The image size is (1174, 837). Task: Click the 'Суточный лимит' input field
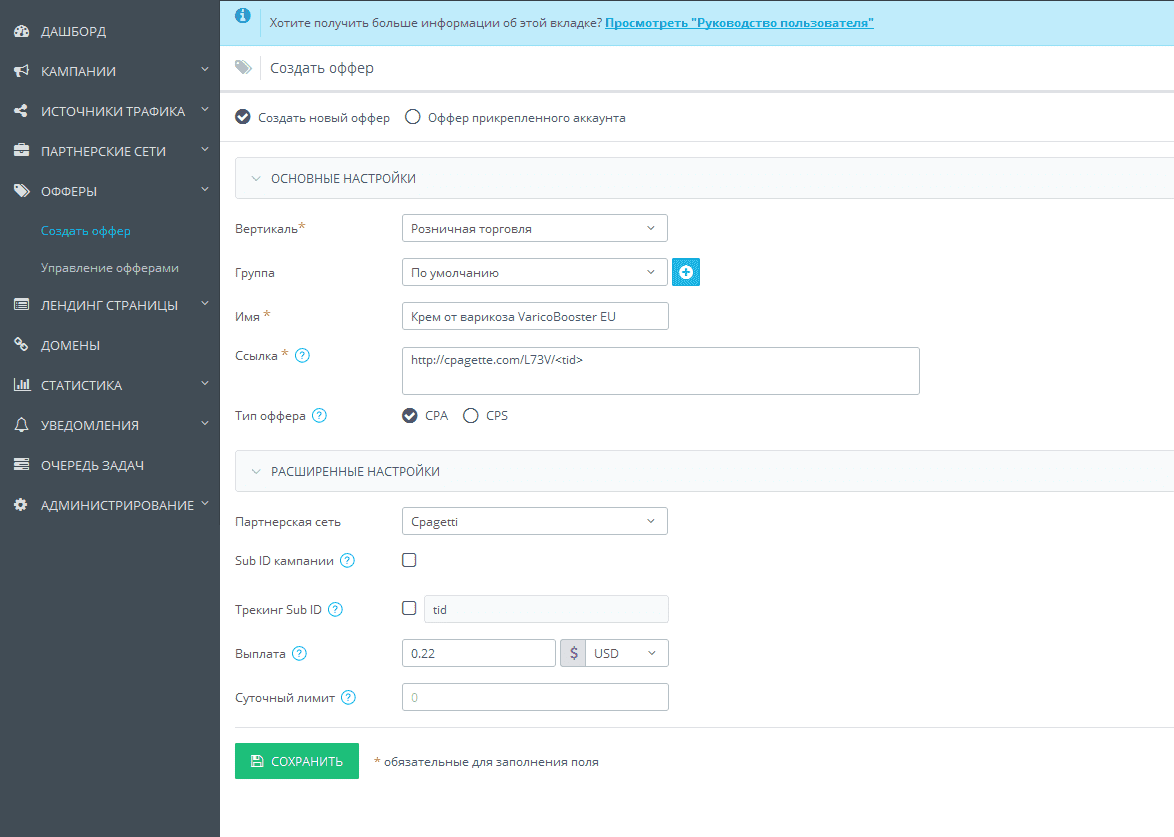coord(535,697)
